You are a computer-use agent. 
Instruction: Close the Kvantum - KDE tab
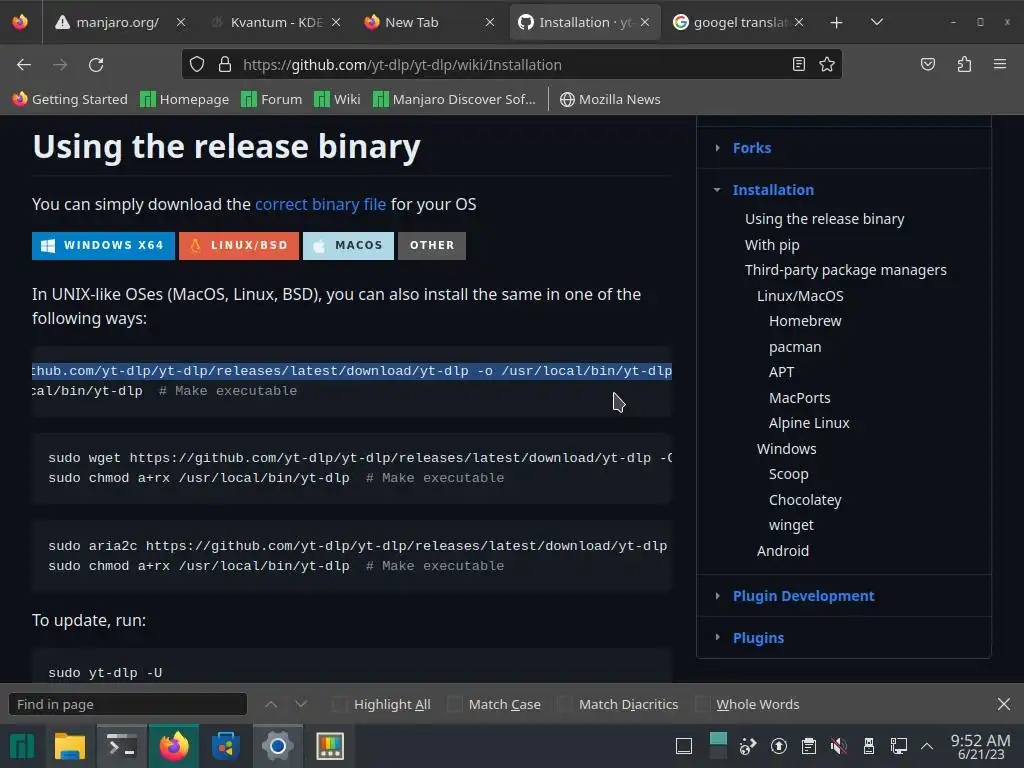click(x=336, y=22)
